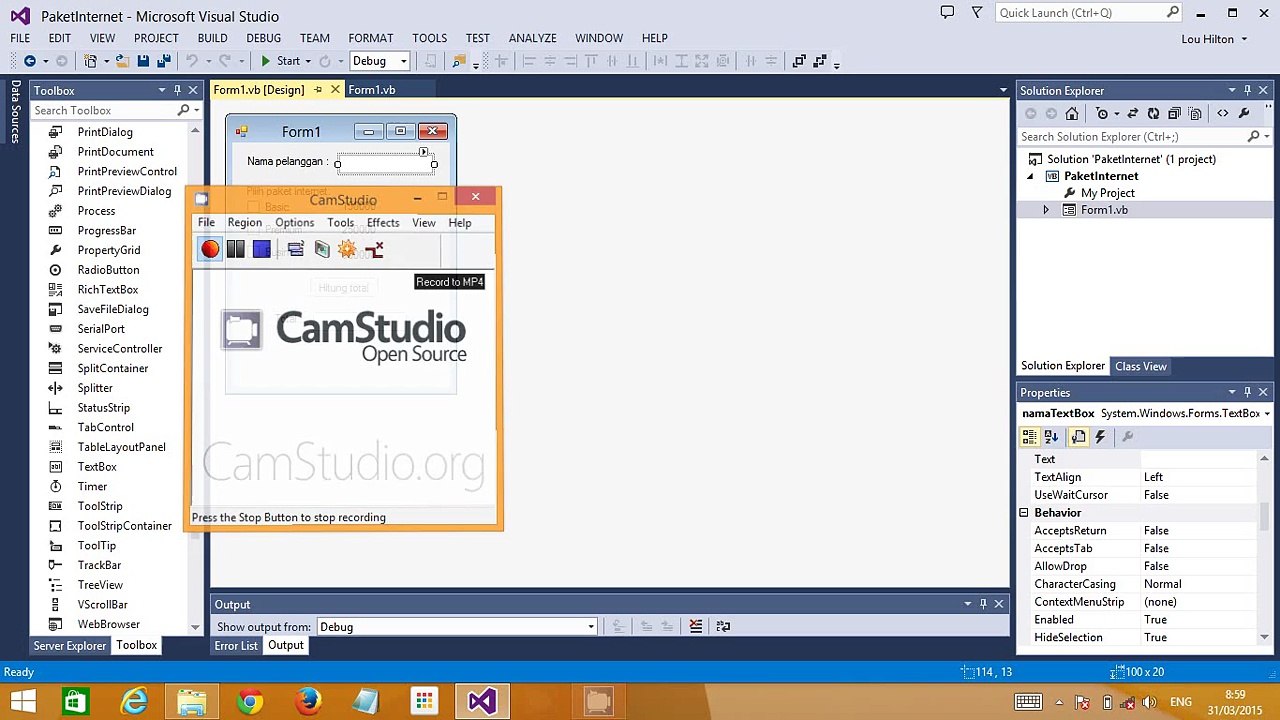Click Windows Start button on taskbar
Screen dimensions: 1280x720
[x=22, y=701]
